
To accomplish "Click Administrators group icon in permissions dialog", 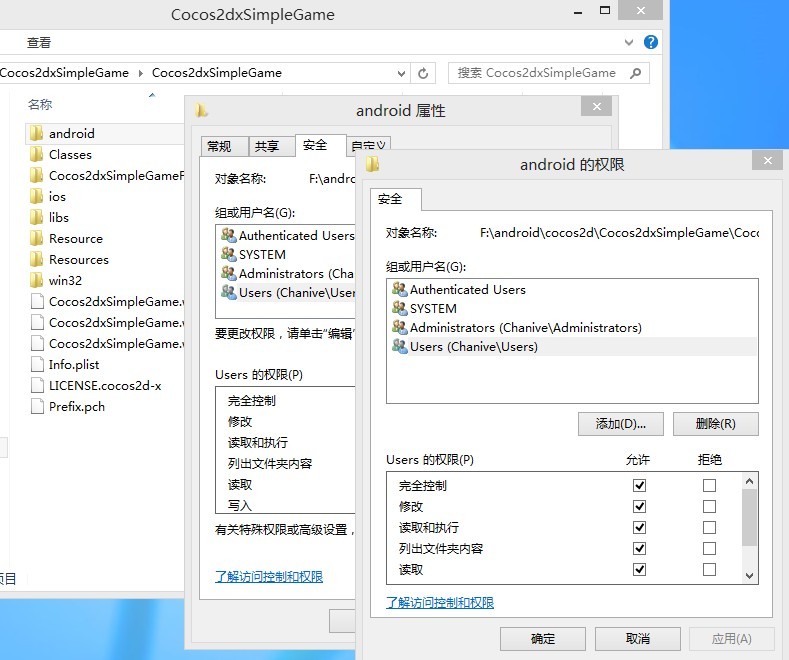I will click(x=400, y=327).
